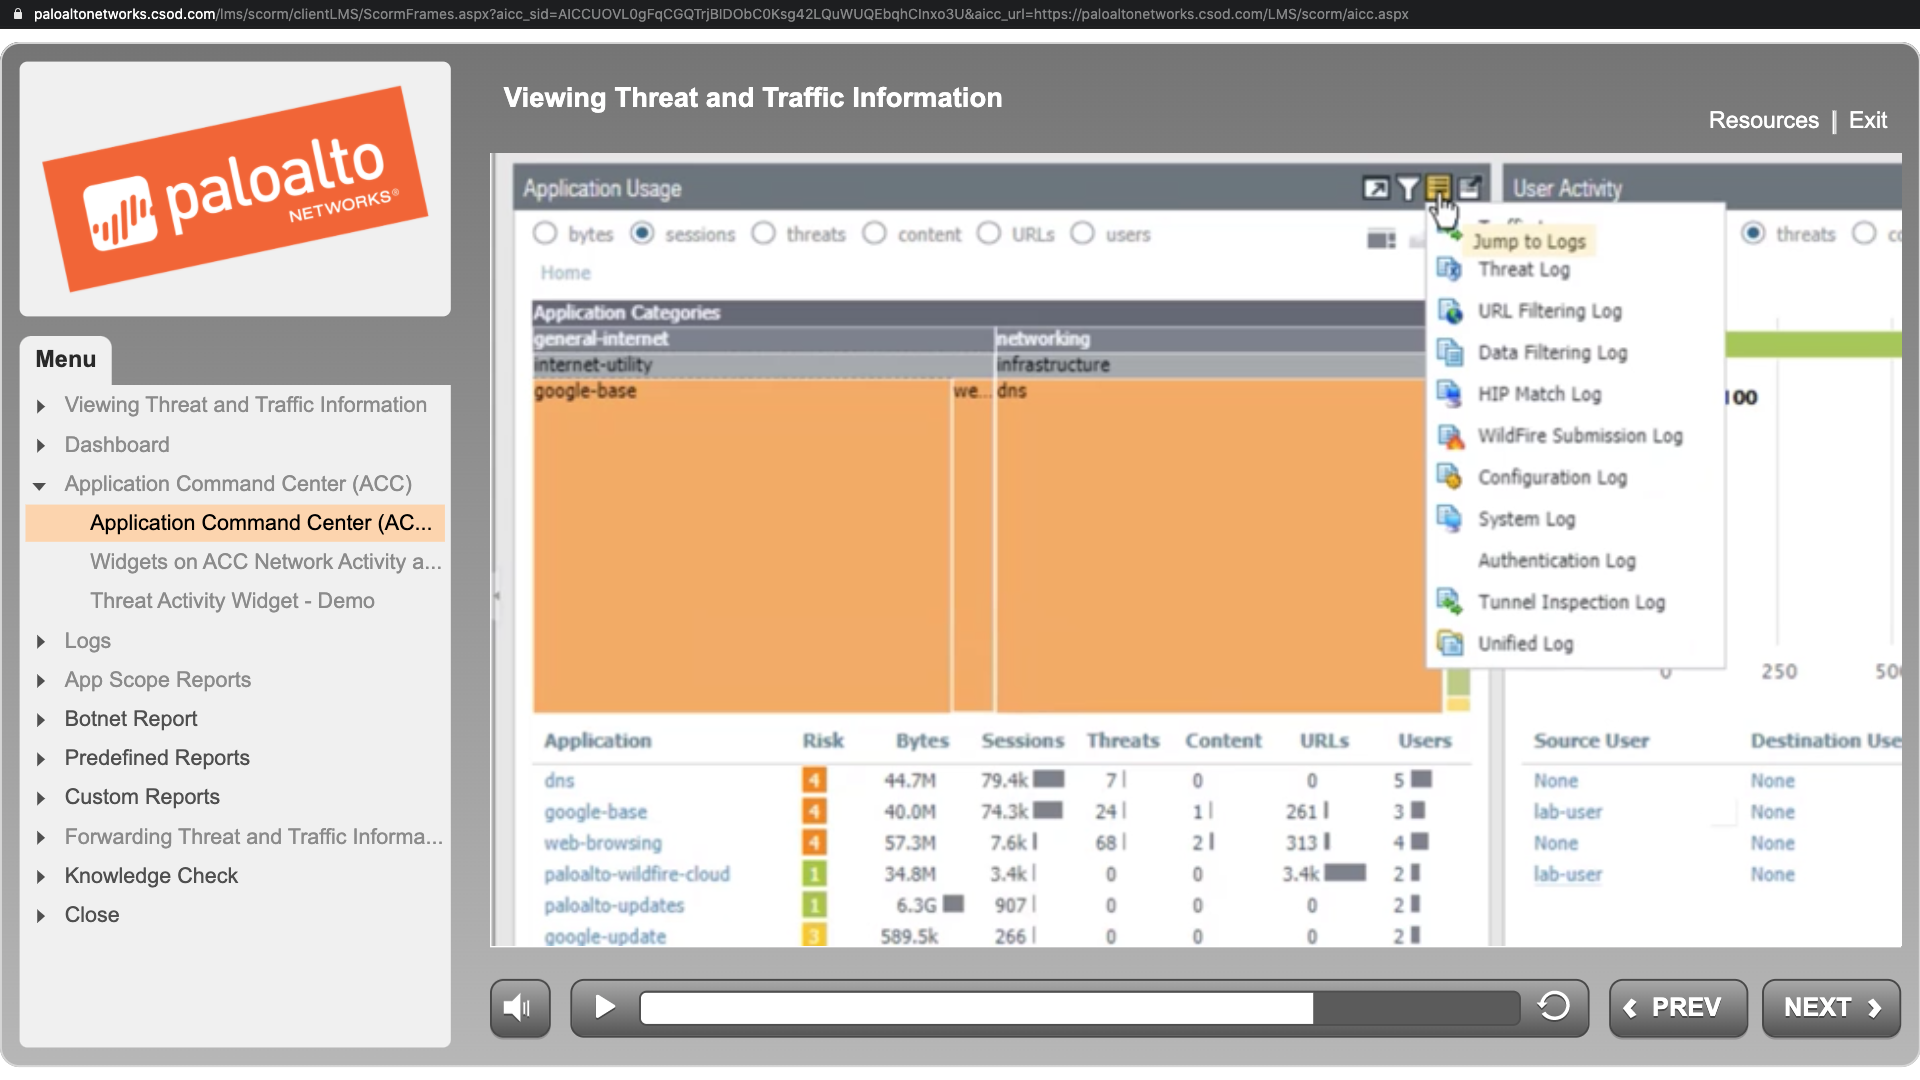Select the bytes radio button

545,233
